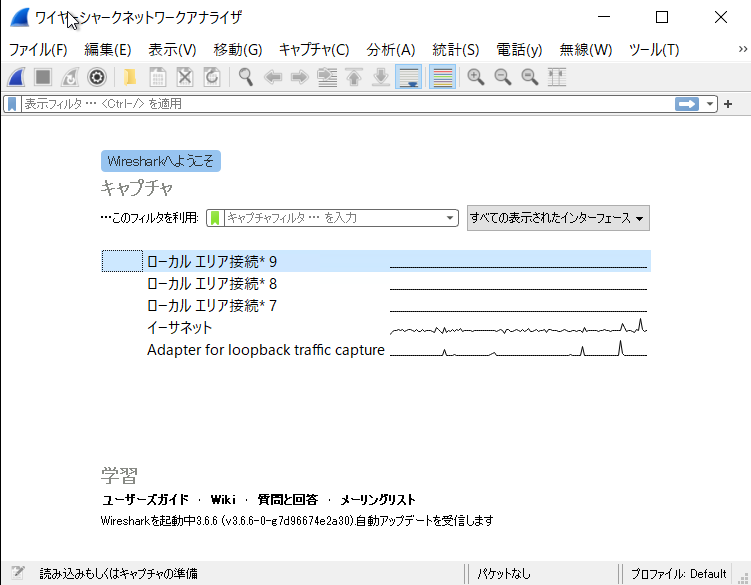Click the イーサネット traffic sparkline graph
The width and height of the screenshot is (751, 585).
tap(518, 327)
